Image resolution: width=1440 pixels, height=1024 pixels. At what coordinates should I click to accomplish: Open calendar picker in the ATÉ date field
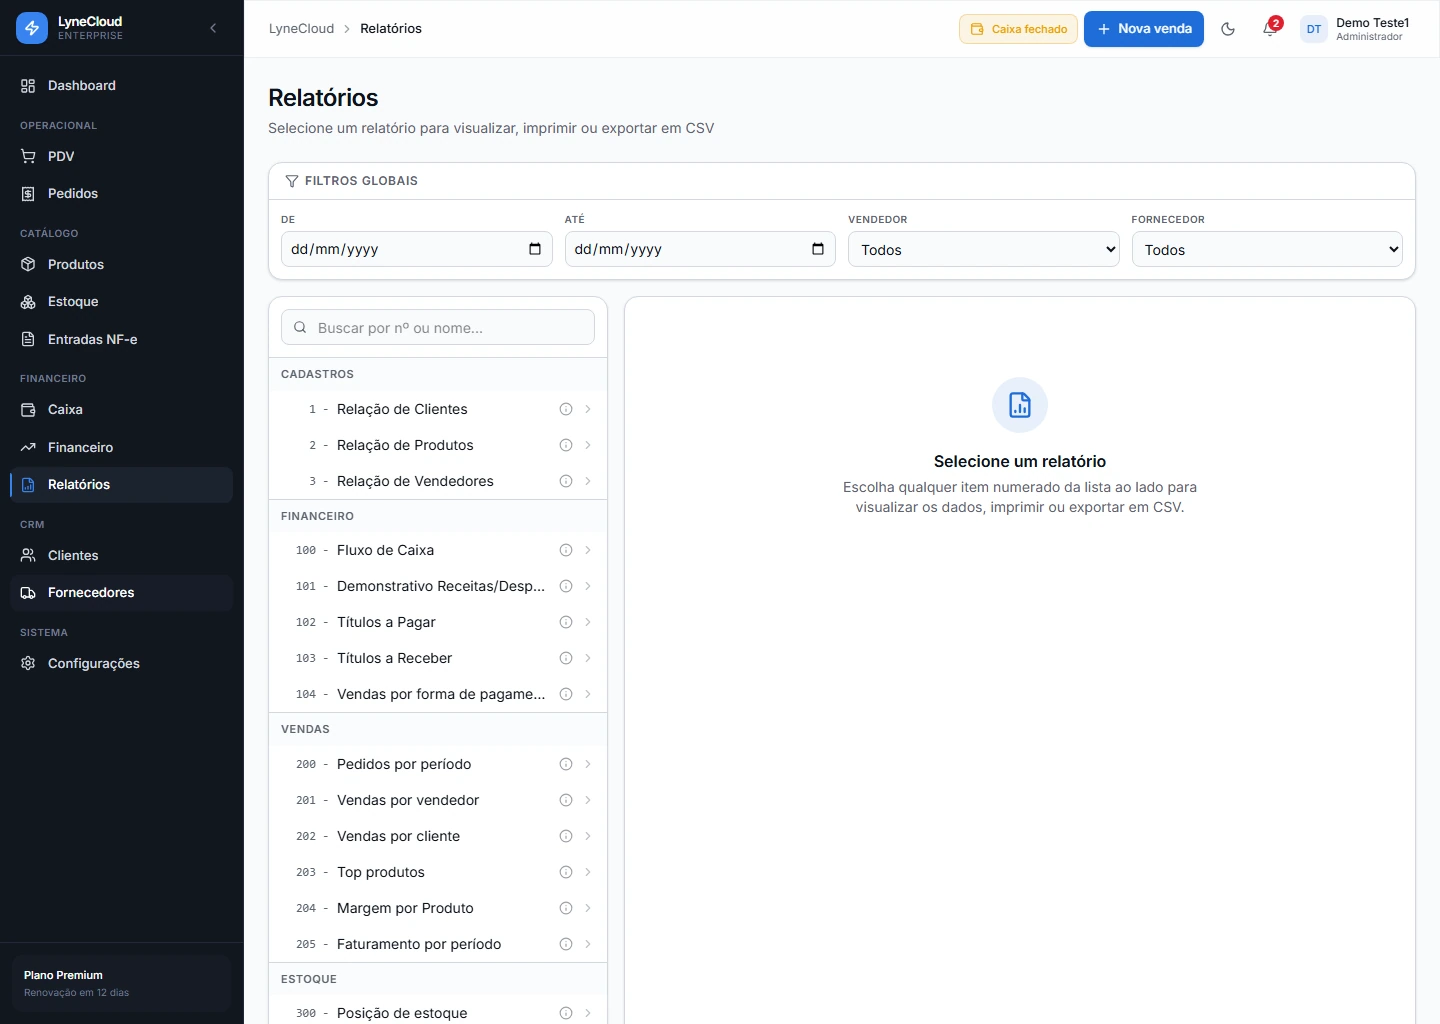(x=818, y=249)
